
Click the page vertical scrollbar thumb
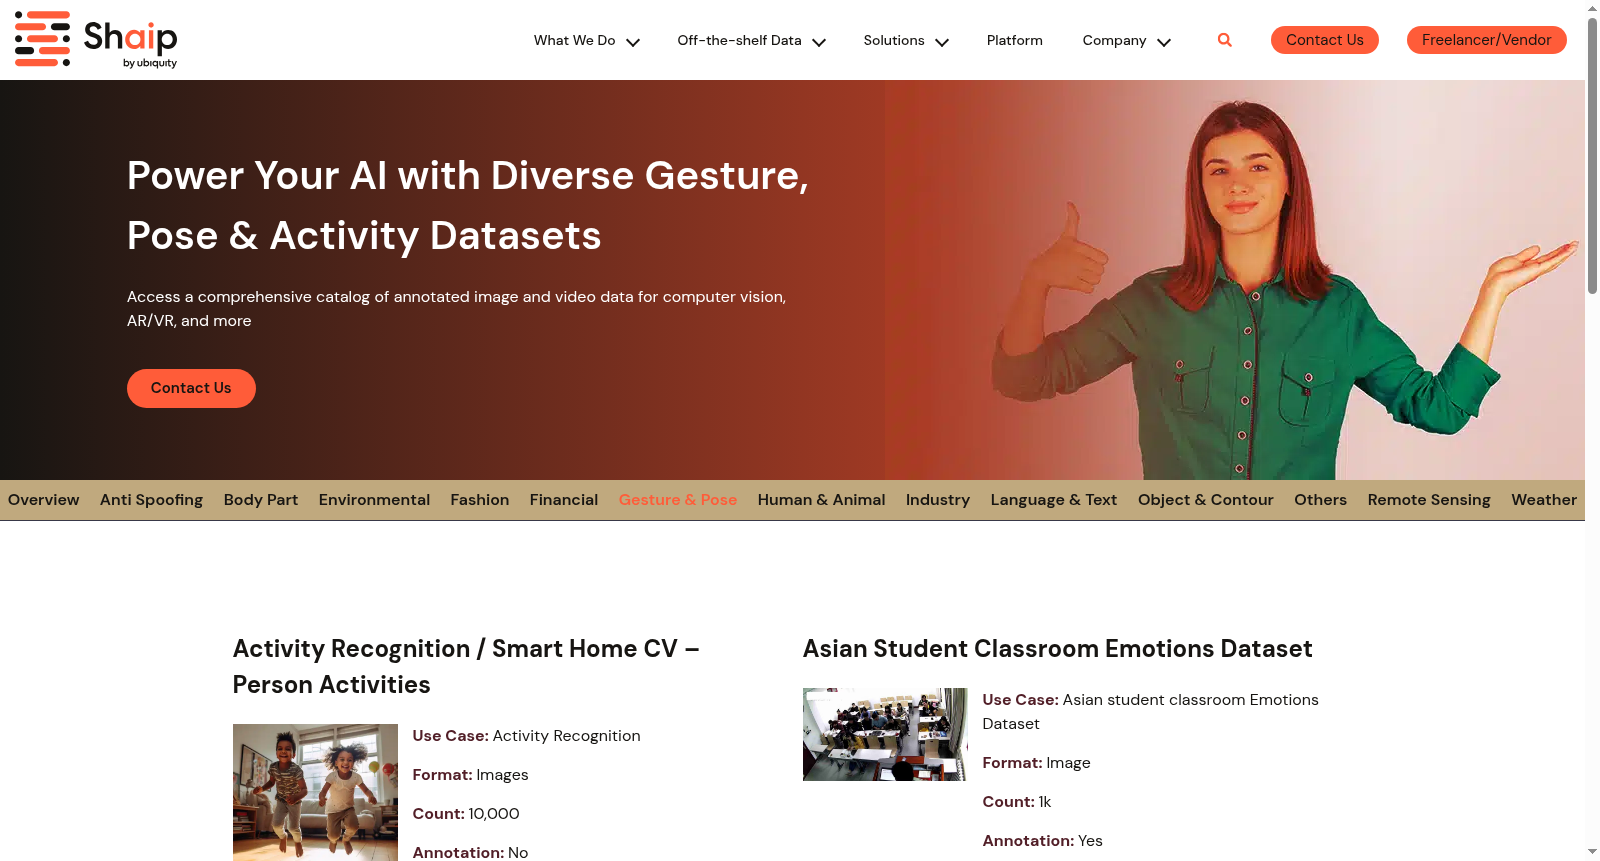point(1592,155)
